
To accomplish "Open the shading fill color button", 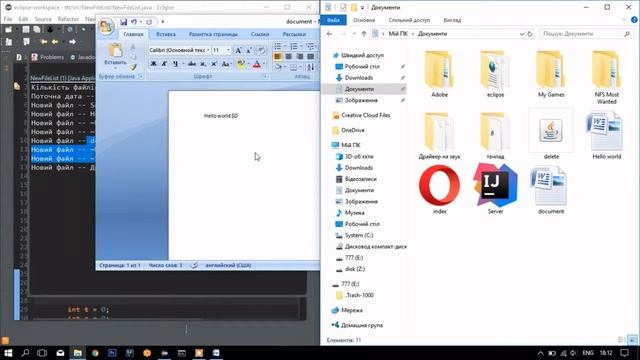I will tap(278, 67).
